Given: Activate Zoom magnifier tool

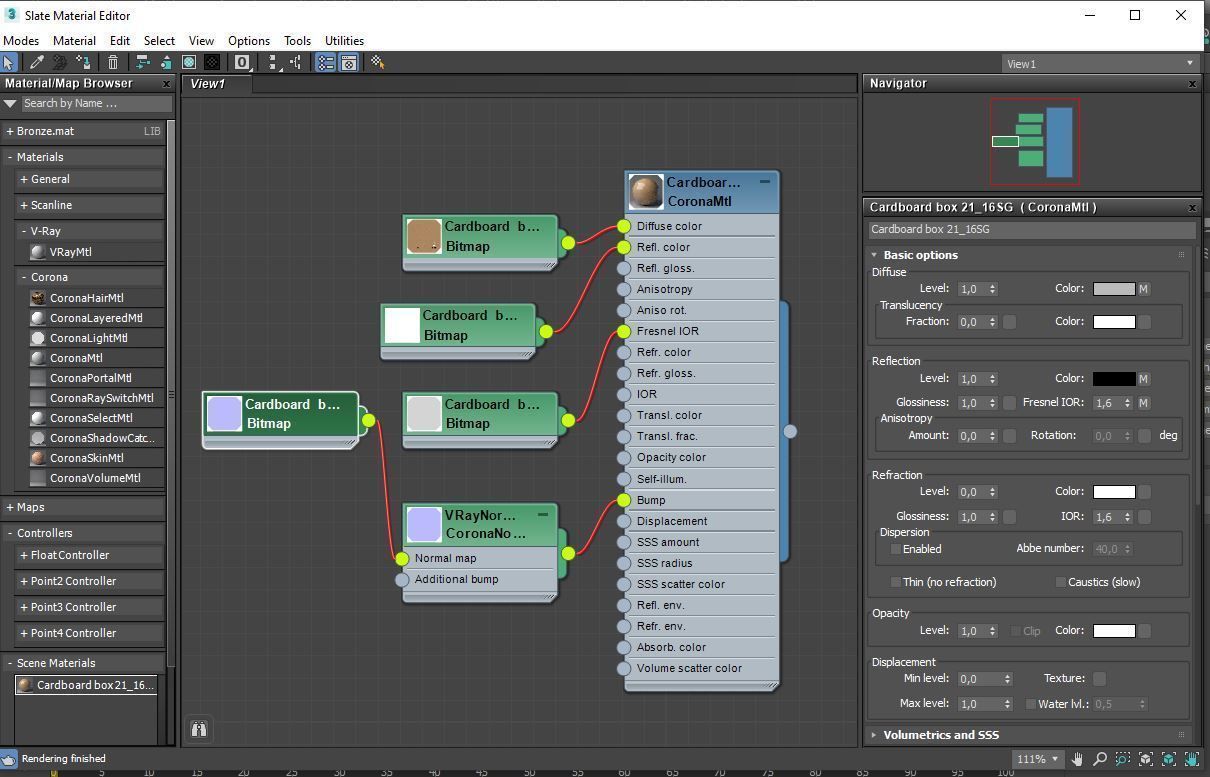Looking at the screenshot, I should (1100, 759).
